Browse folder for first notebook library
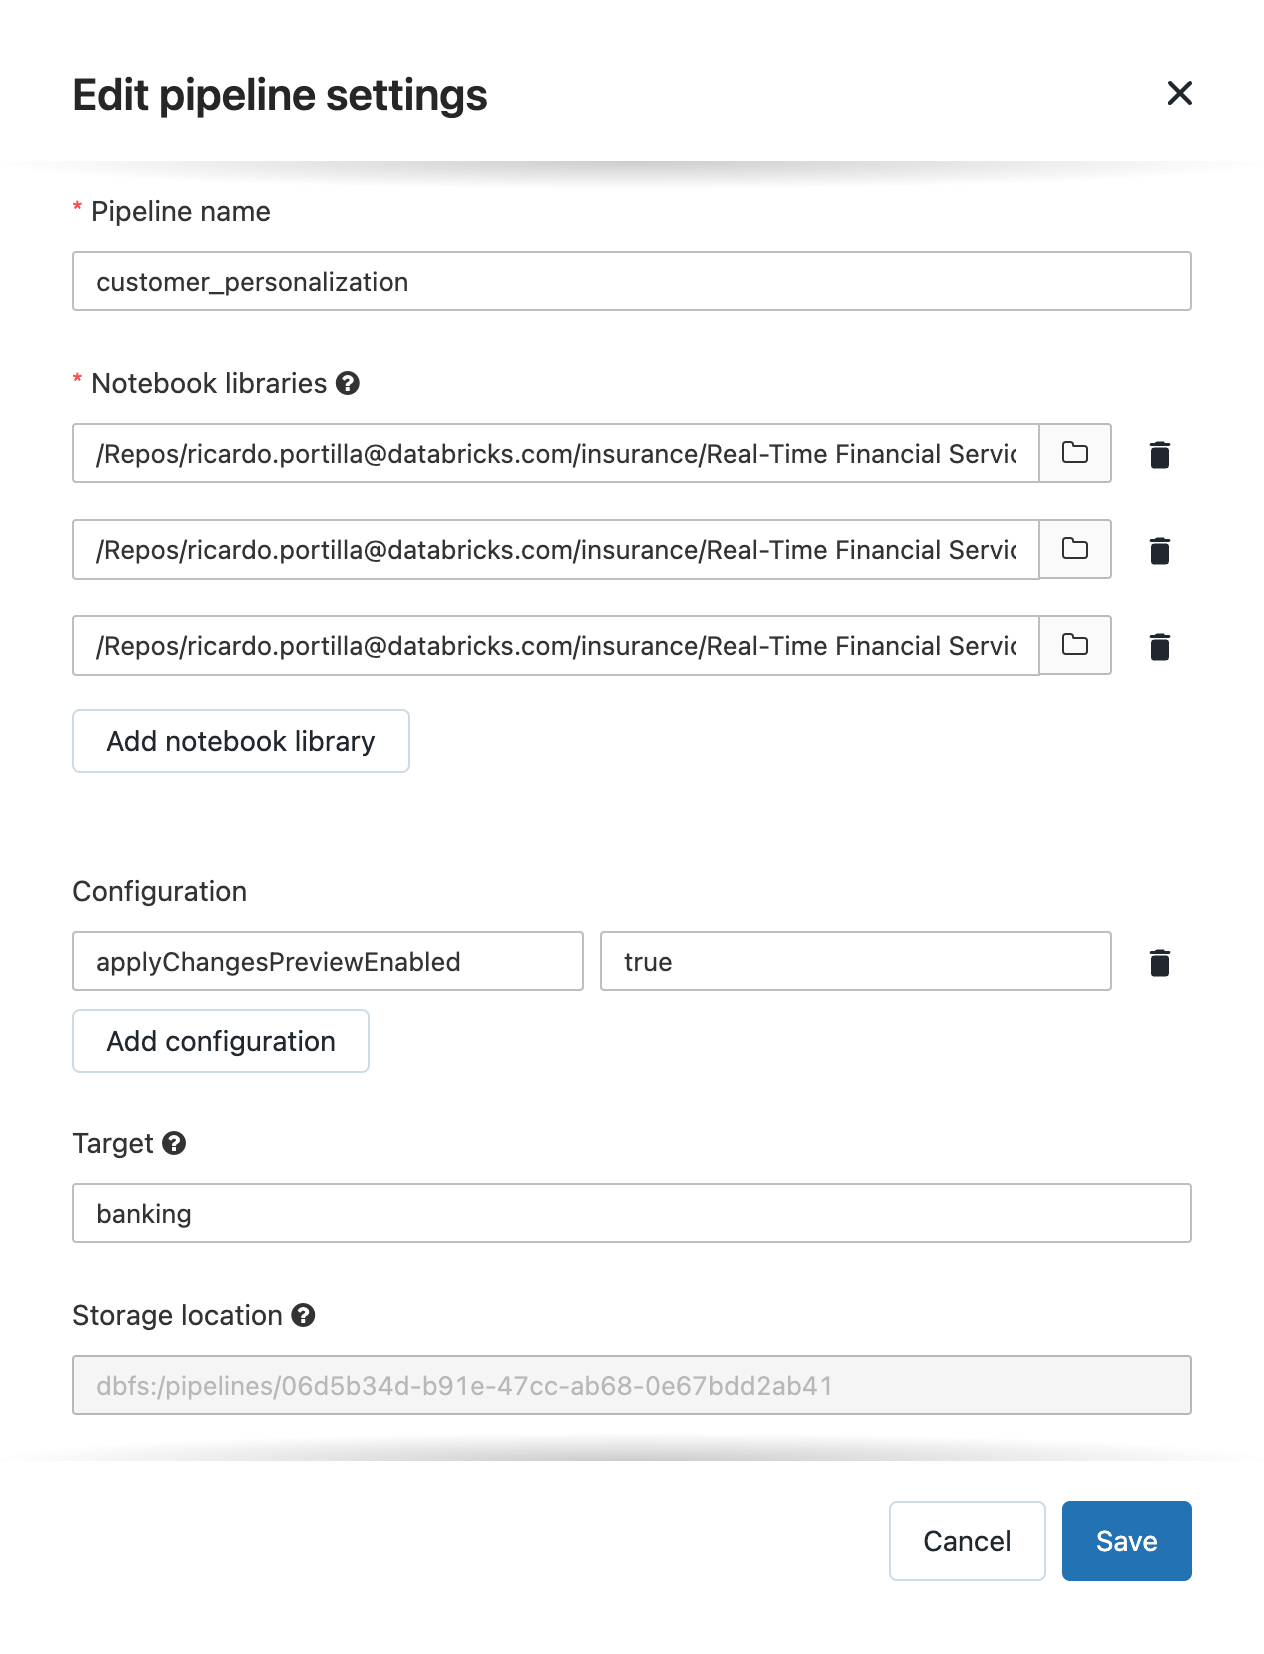This screenshot has height=1654, width=1264. (x=1075, y=453)
